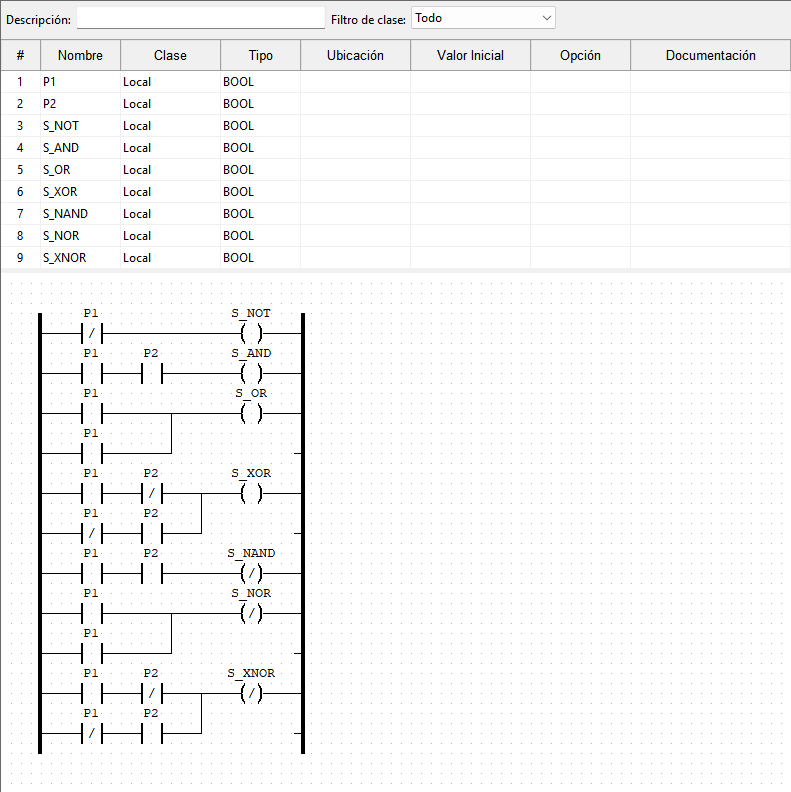Click the Valor Inicial column header

pyautogui.click(x=470, y=55)
